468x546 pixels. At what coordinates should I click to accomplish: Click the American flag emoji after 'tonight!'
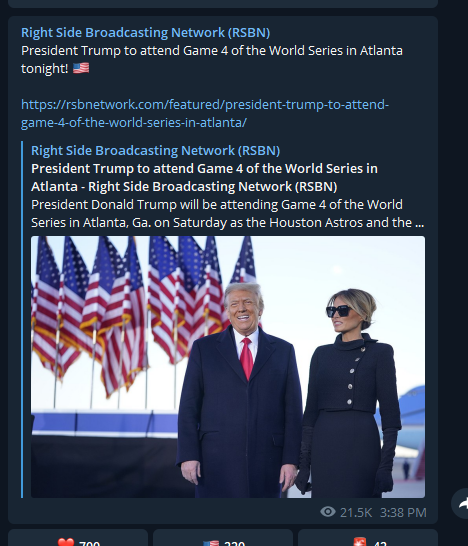[81, 68]
